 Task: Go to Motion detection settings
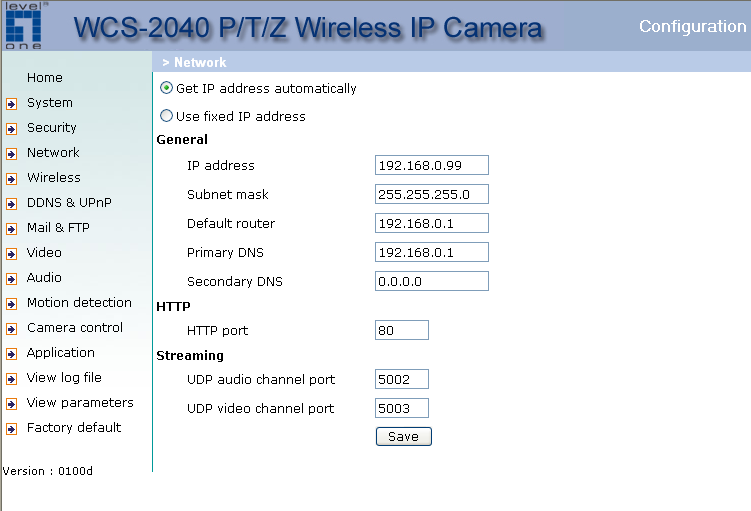(x=79, y=303)
